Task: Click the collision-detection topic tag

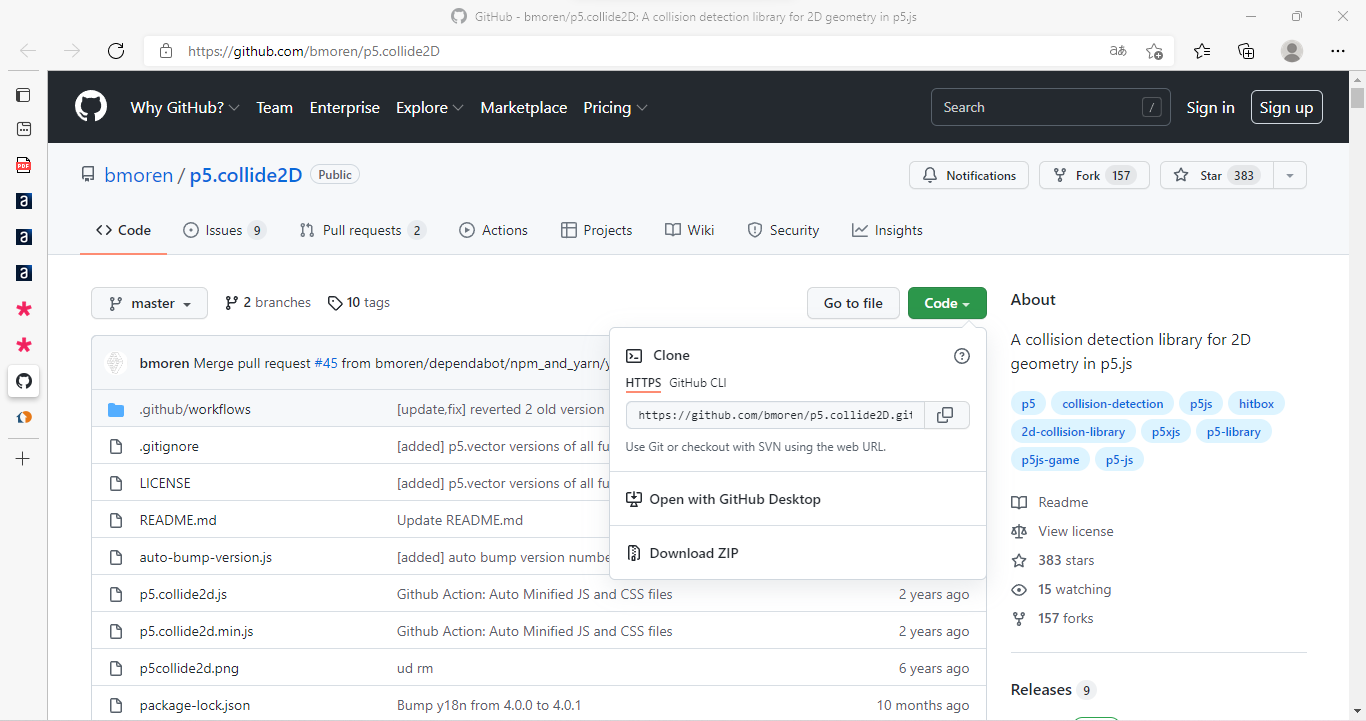Action: pyautogui.click(x=1112, y=404)
